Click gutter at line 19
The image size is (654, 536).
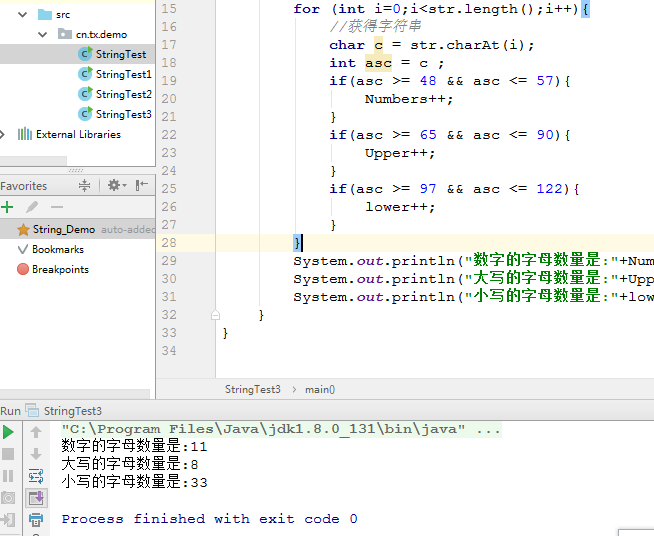(x=169, y=81)
